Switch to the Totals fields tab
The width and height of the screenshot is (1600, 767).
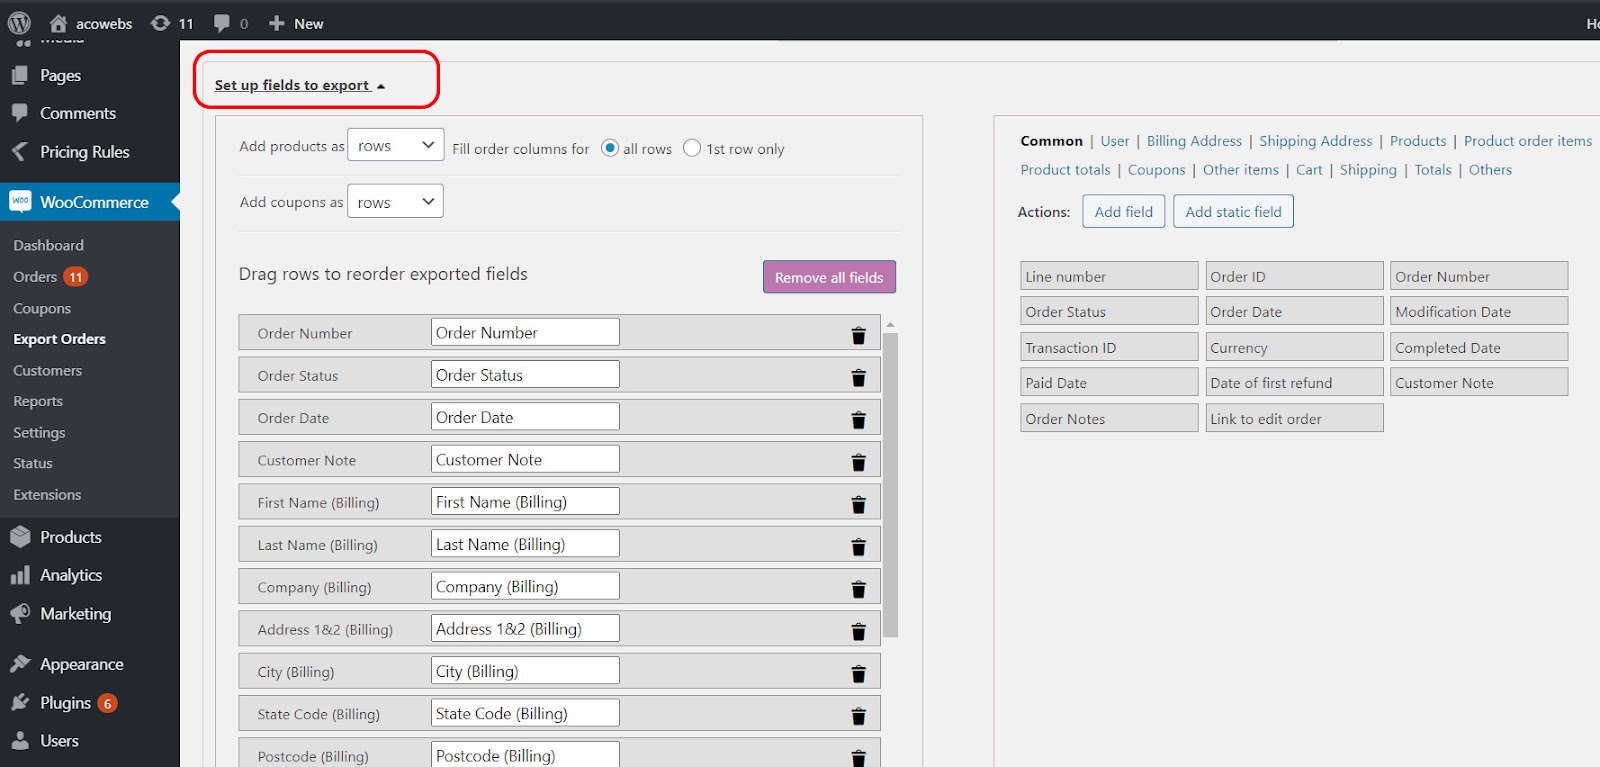pyautogui.click(x=1432, y=170)
